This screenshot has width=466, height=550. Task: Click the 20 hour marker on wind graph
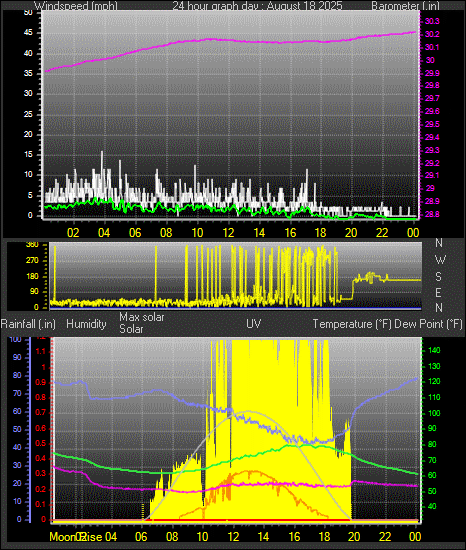(351, 233)
